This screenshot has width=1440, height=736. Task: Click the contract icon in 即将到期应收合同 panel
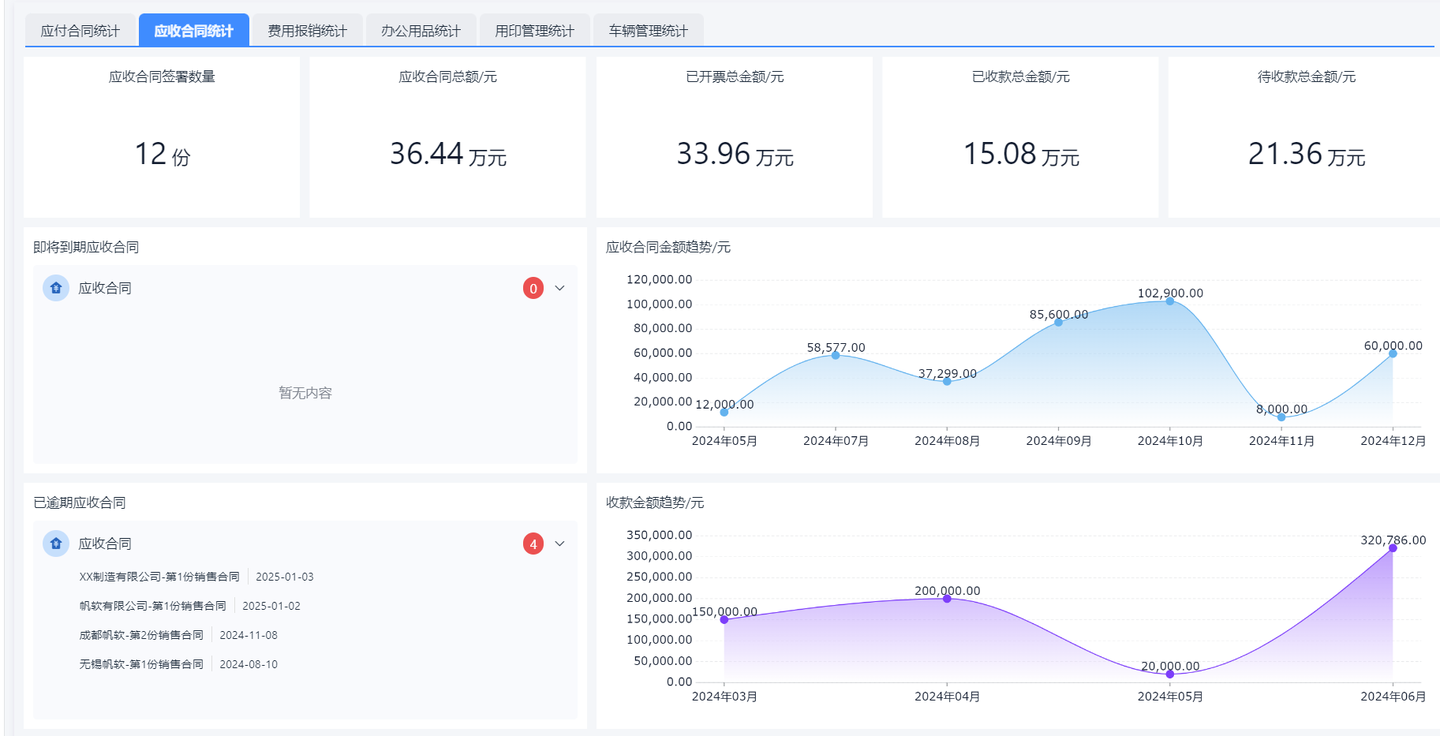click(55, 288)
